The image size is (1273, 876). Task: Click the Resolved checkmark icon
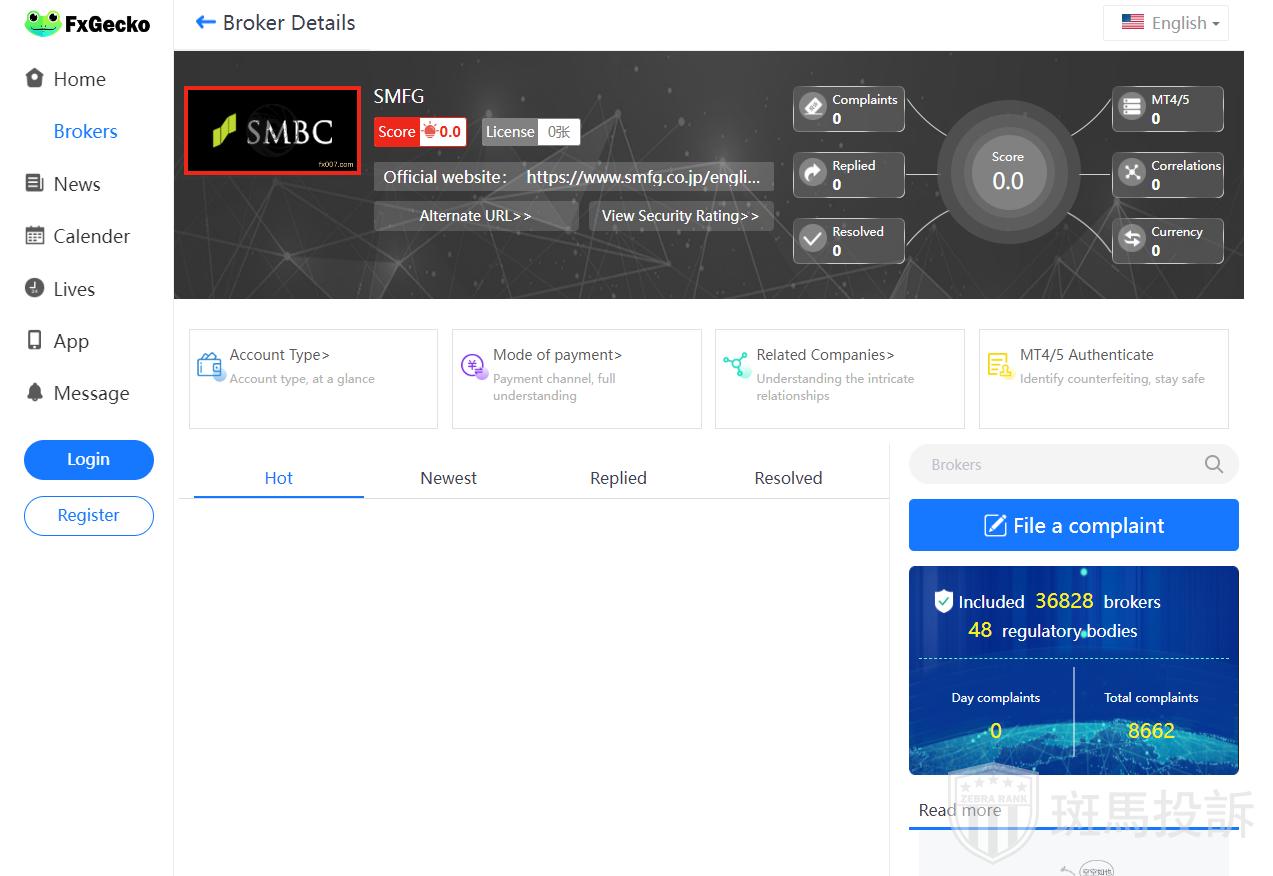[x=813, y=240]
